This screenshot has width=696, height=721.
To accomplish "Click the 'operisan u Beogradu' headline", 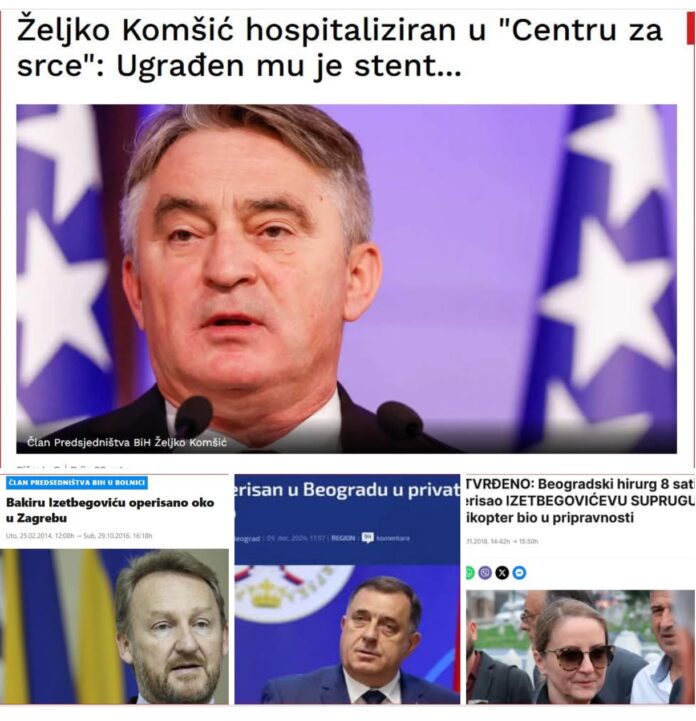I will tap(347, 490).
